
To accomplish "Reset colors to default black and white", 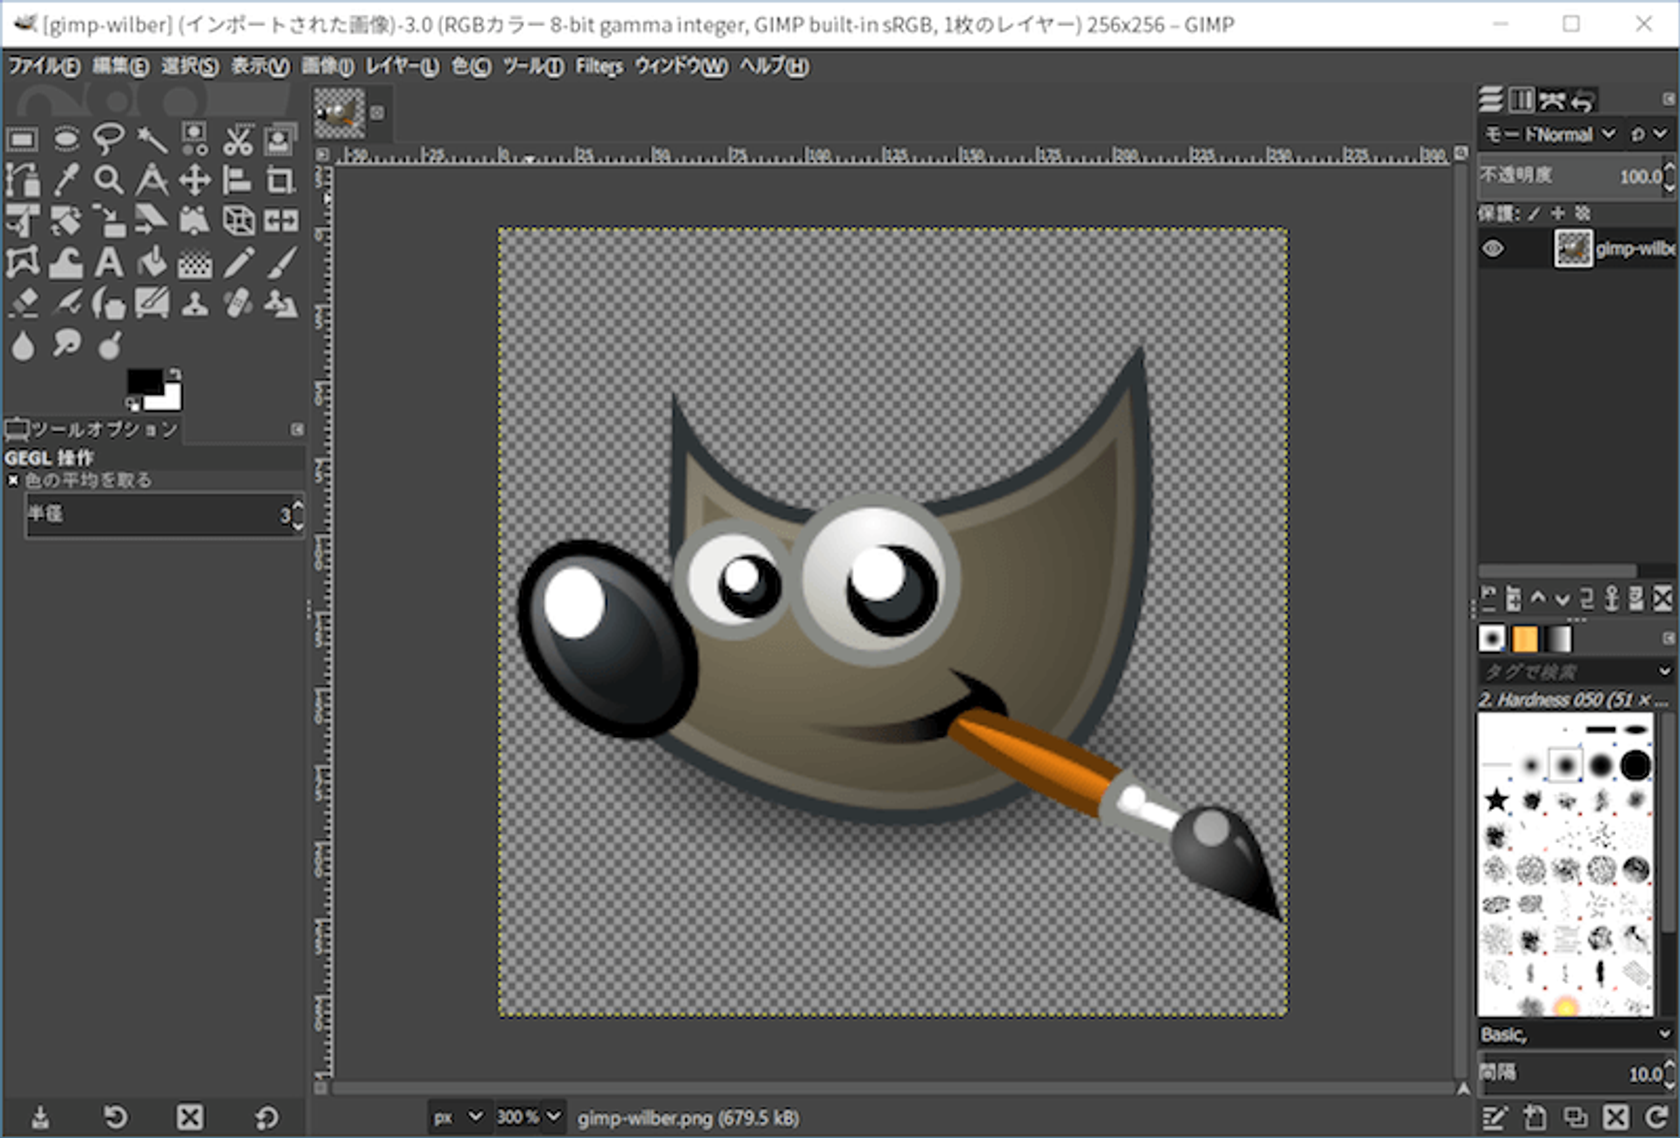I will point(133,403).
